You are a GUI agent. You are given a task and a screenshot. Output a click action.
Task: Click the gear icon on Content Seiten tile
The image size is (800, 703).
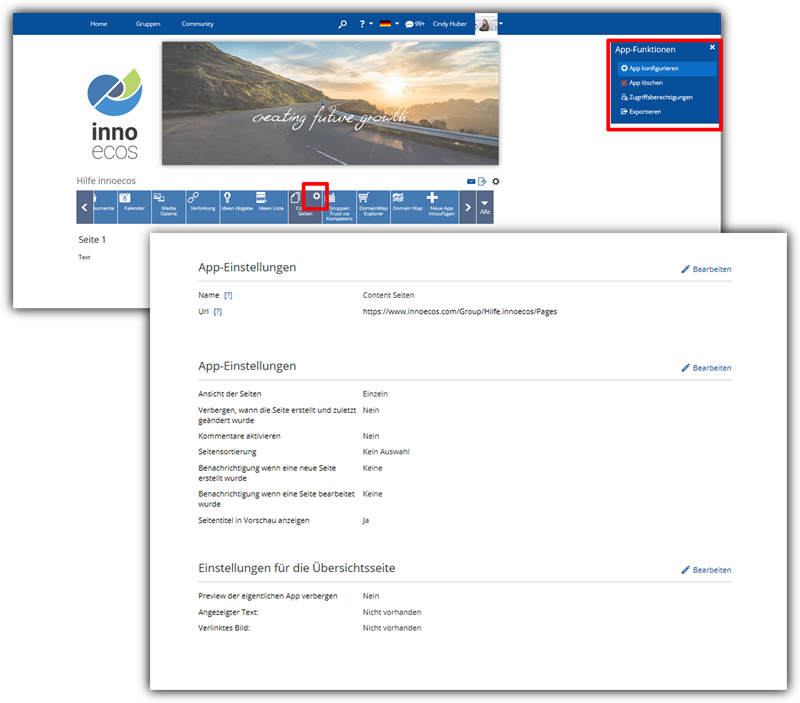[316, 196]
